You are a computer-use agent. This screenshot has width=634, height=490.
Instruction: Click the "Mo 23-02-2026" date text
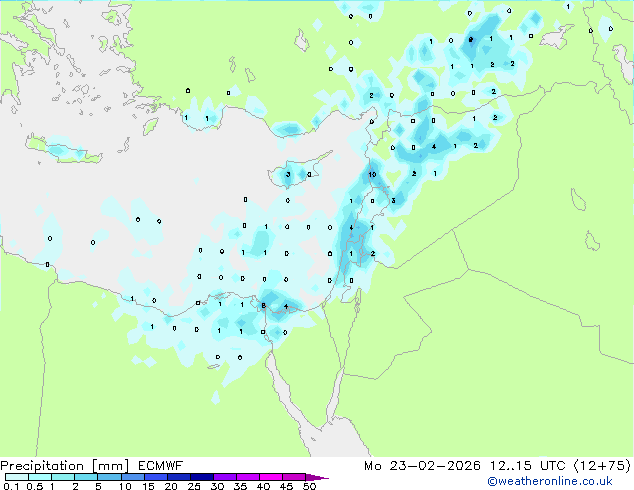(x=423, y=466)
